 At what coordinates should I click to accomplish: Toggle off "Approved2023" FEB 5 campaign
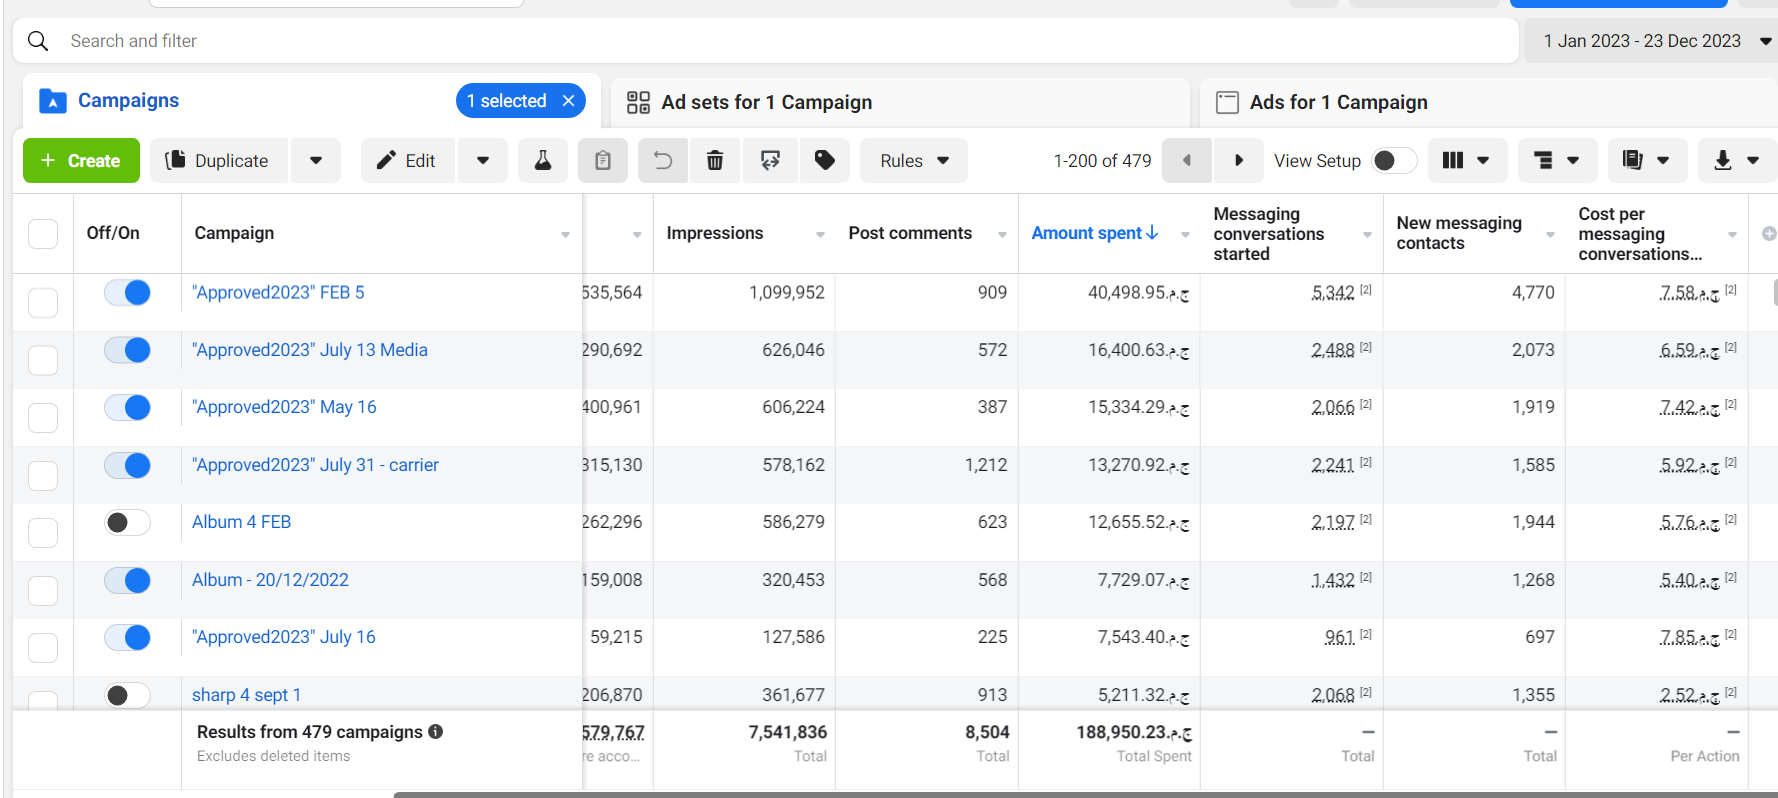tap(127, 292)
